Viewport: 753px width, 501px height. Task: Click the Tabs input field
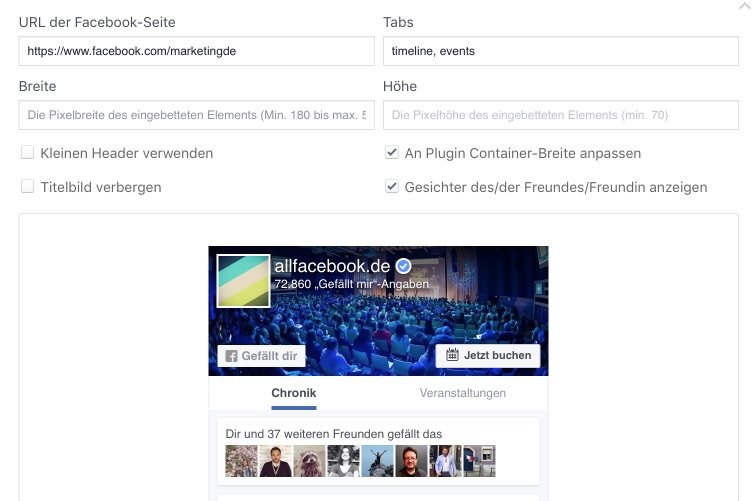click(x=560, y=51)
